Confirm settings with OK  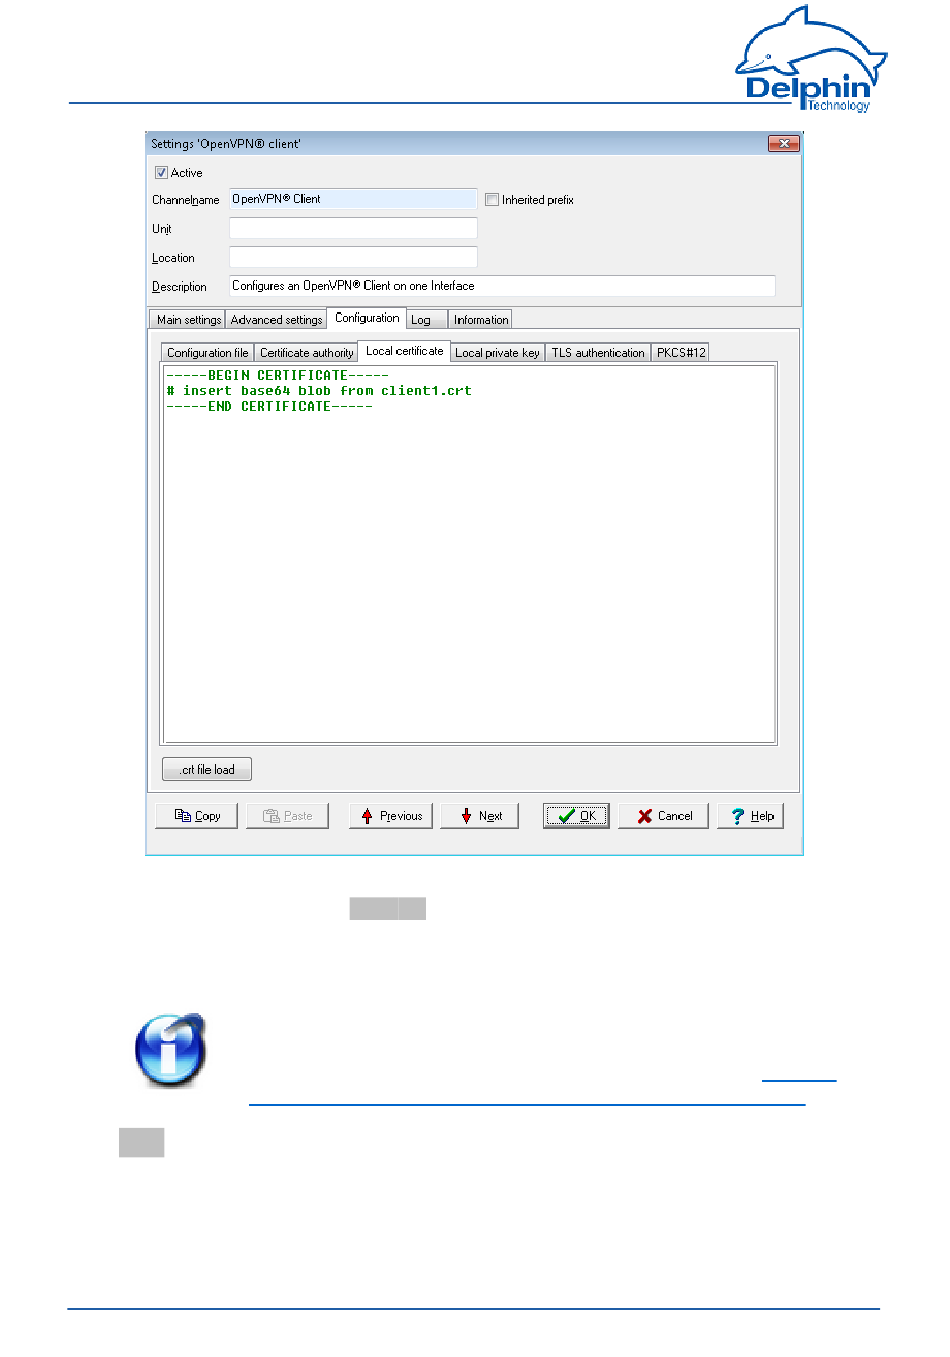pyautogui.click(x=576, y=816)
